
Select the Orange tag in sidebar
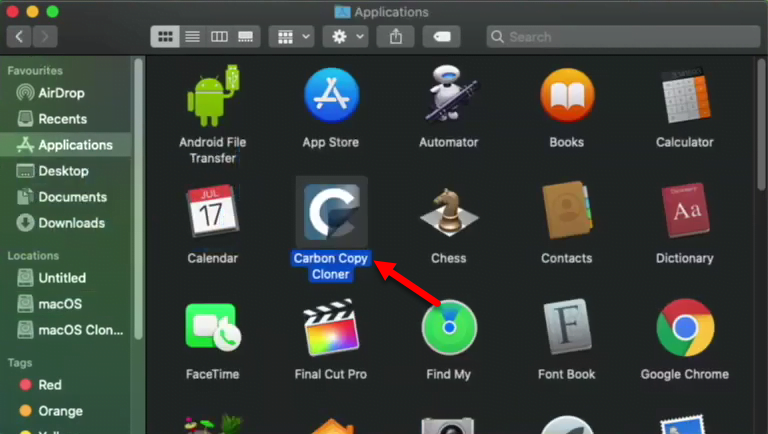click(x=66, y=411)
